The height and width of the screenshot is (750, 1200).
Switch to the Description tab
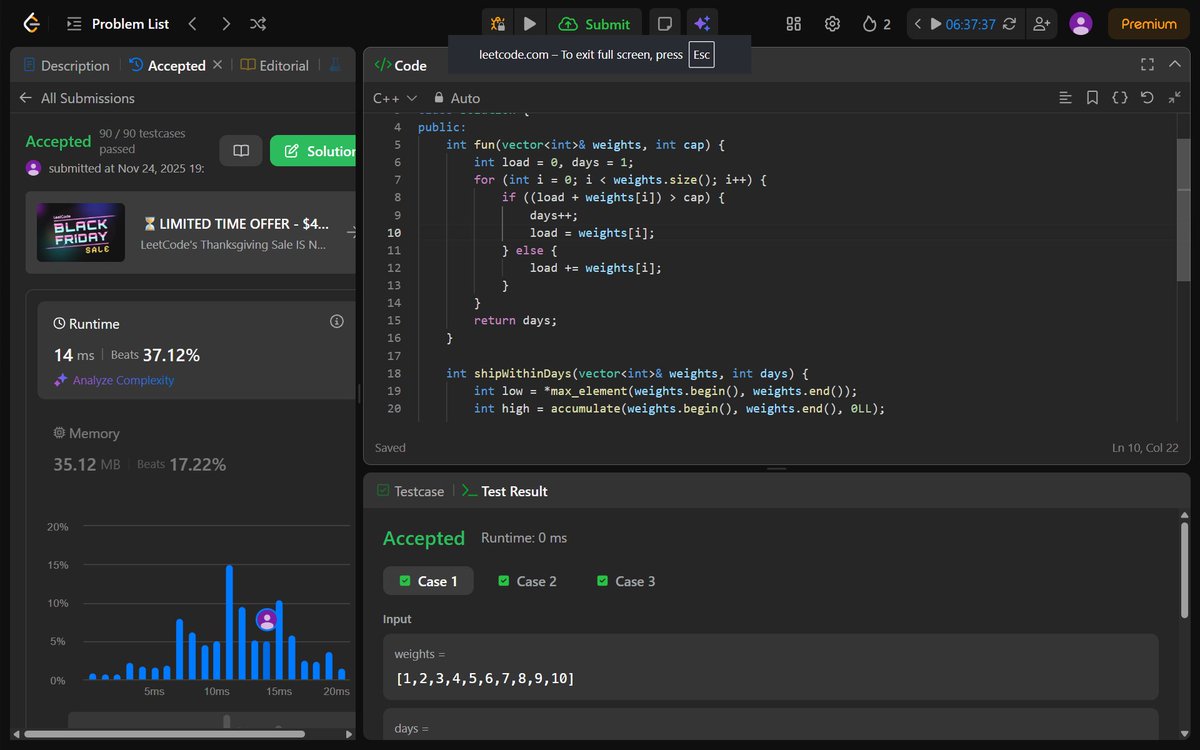click(x=65, y=65)
